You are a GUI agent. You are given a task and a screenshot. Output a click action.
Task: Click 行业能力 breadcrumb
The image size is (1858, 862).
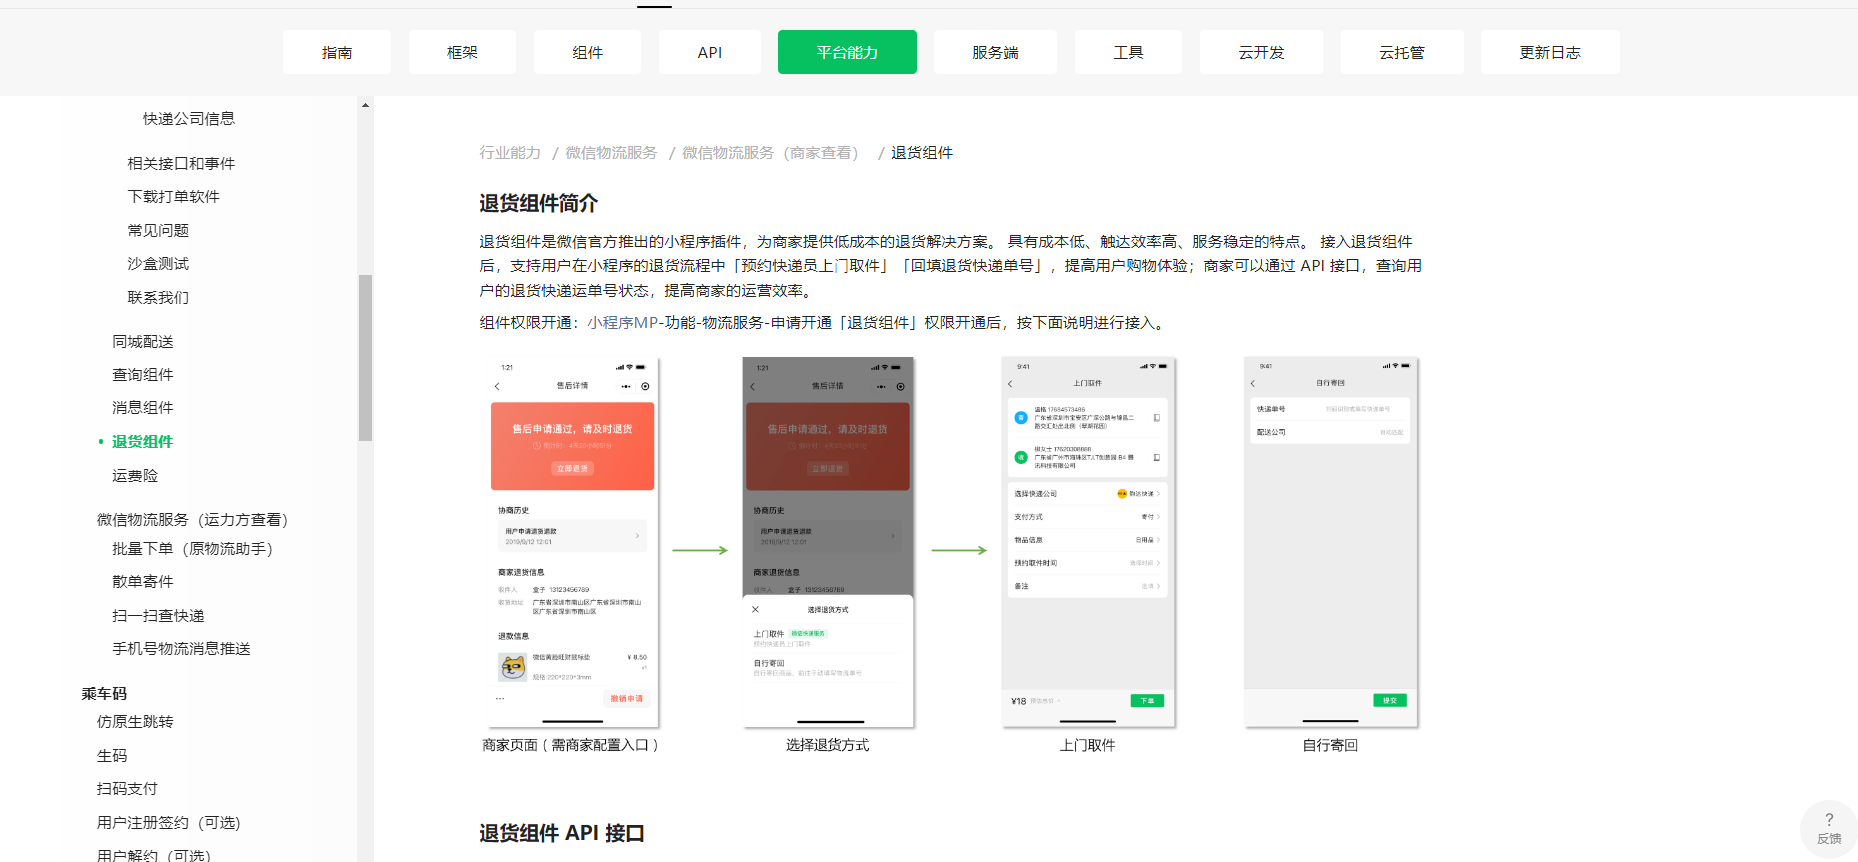click(x=510, y=152)
